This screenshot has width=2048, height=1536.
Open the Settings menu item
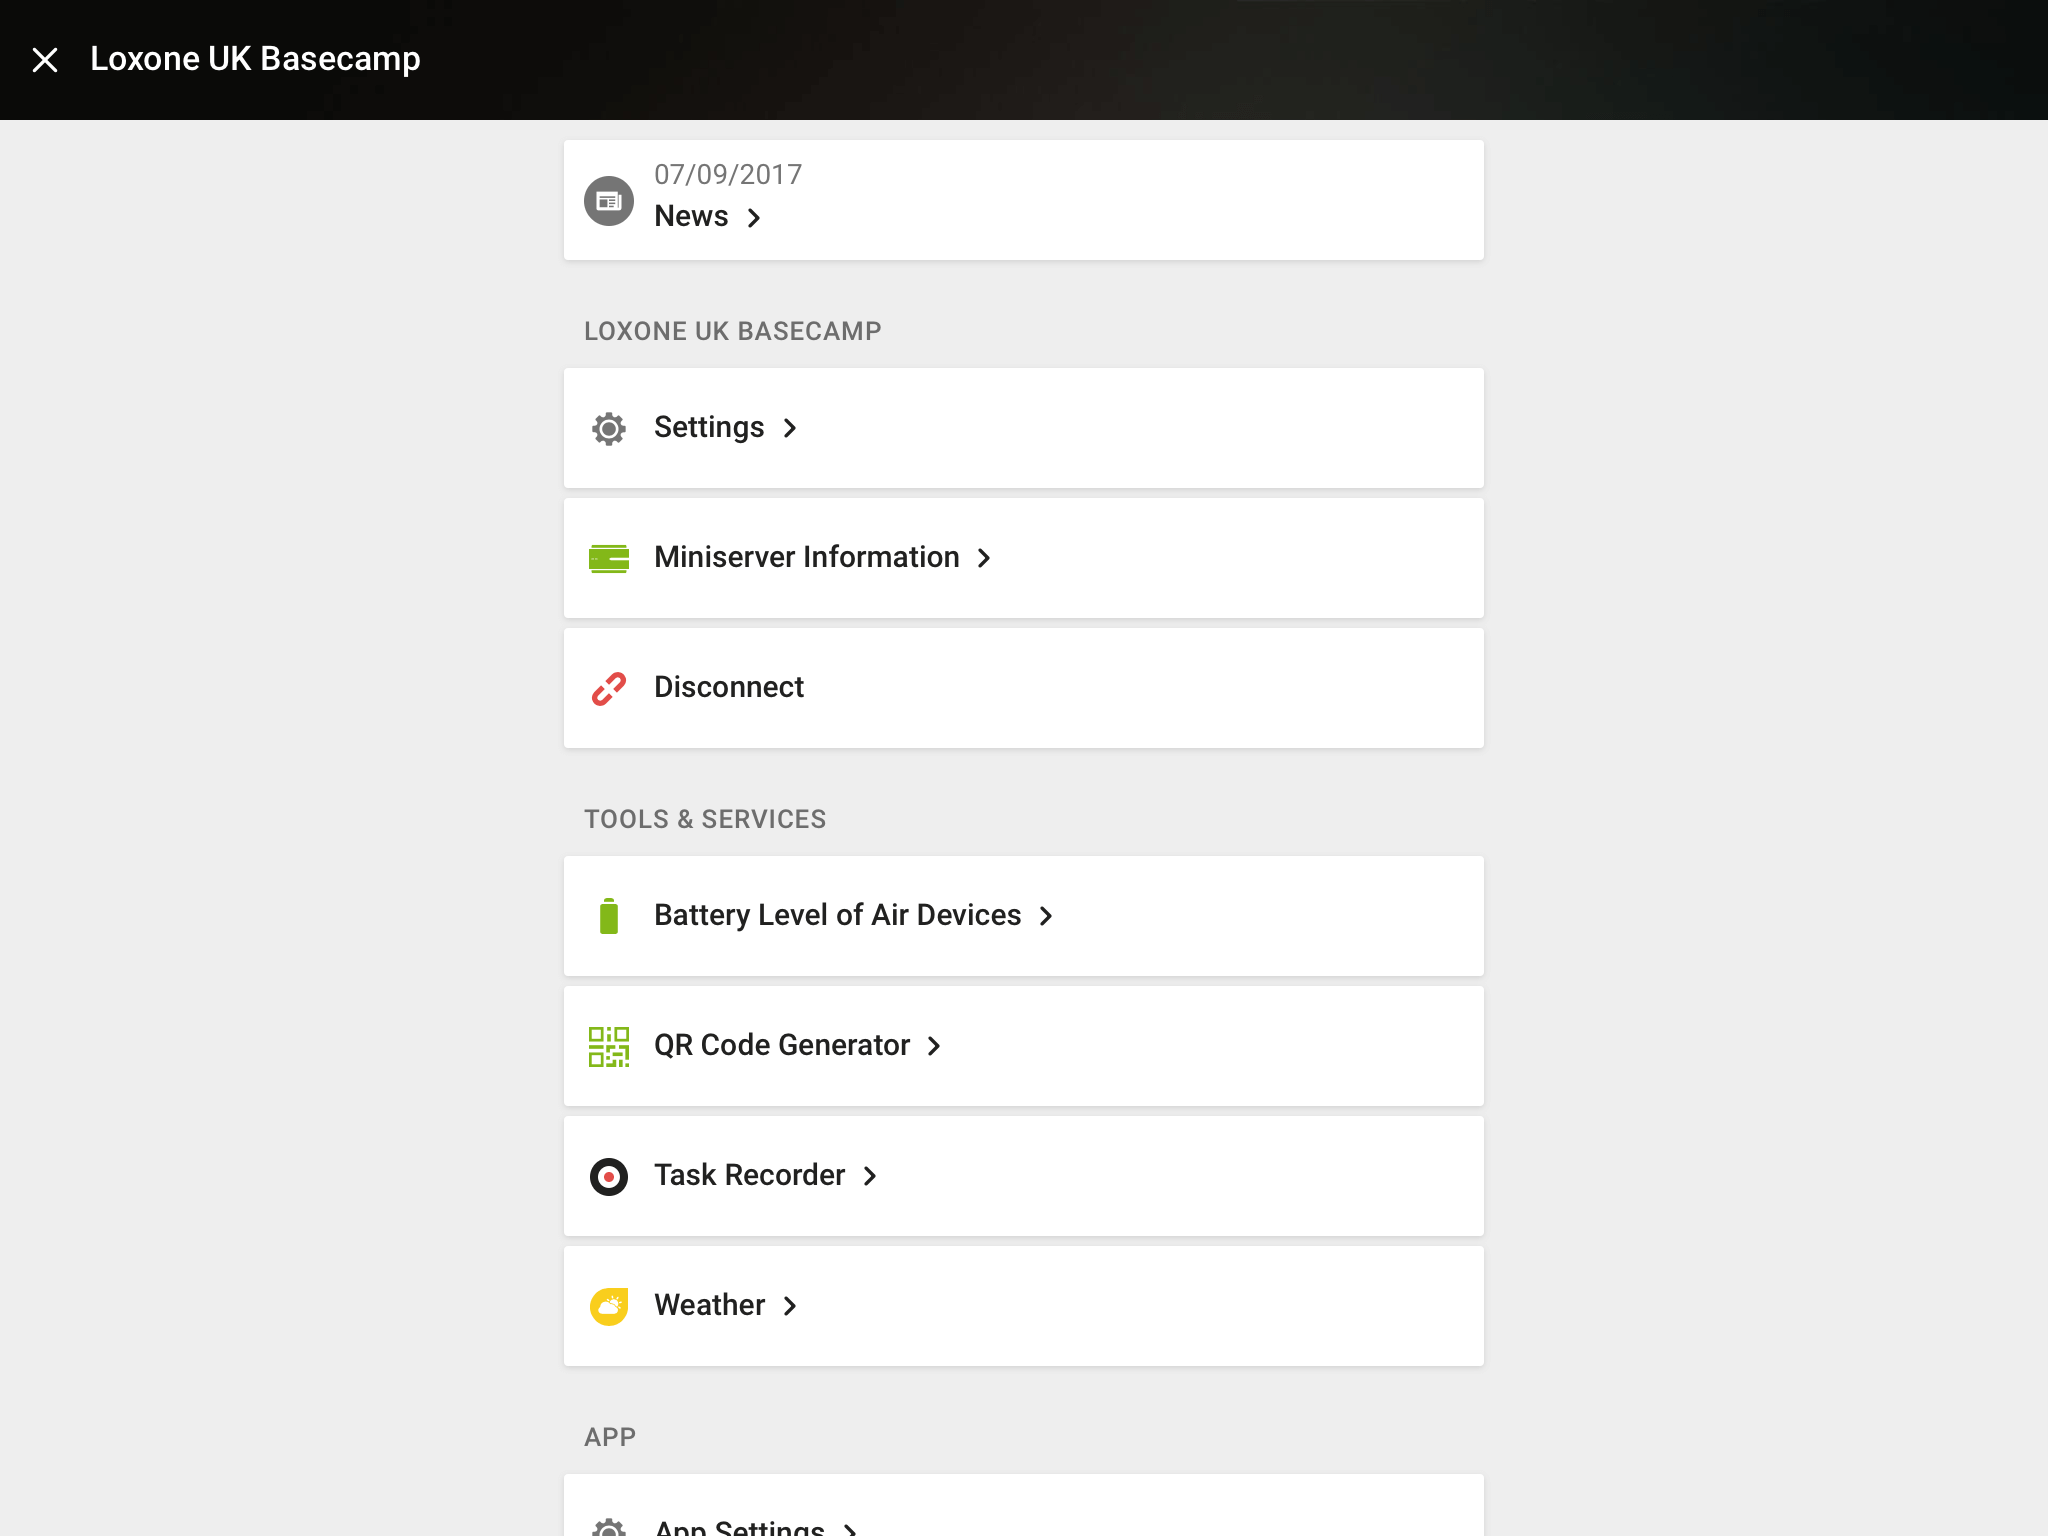click(x=1023, y=428)
